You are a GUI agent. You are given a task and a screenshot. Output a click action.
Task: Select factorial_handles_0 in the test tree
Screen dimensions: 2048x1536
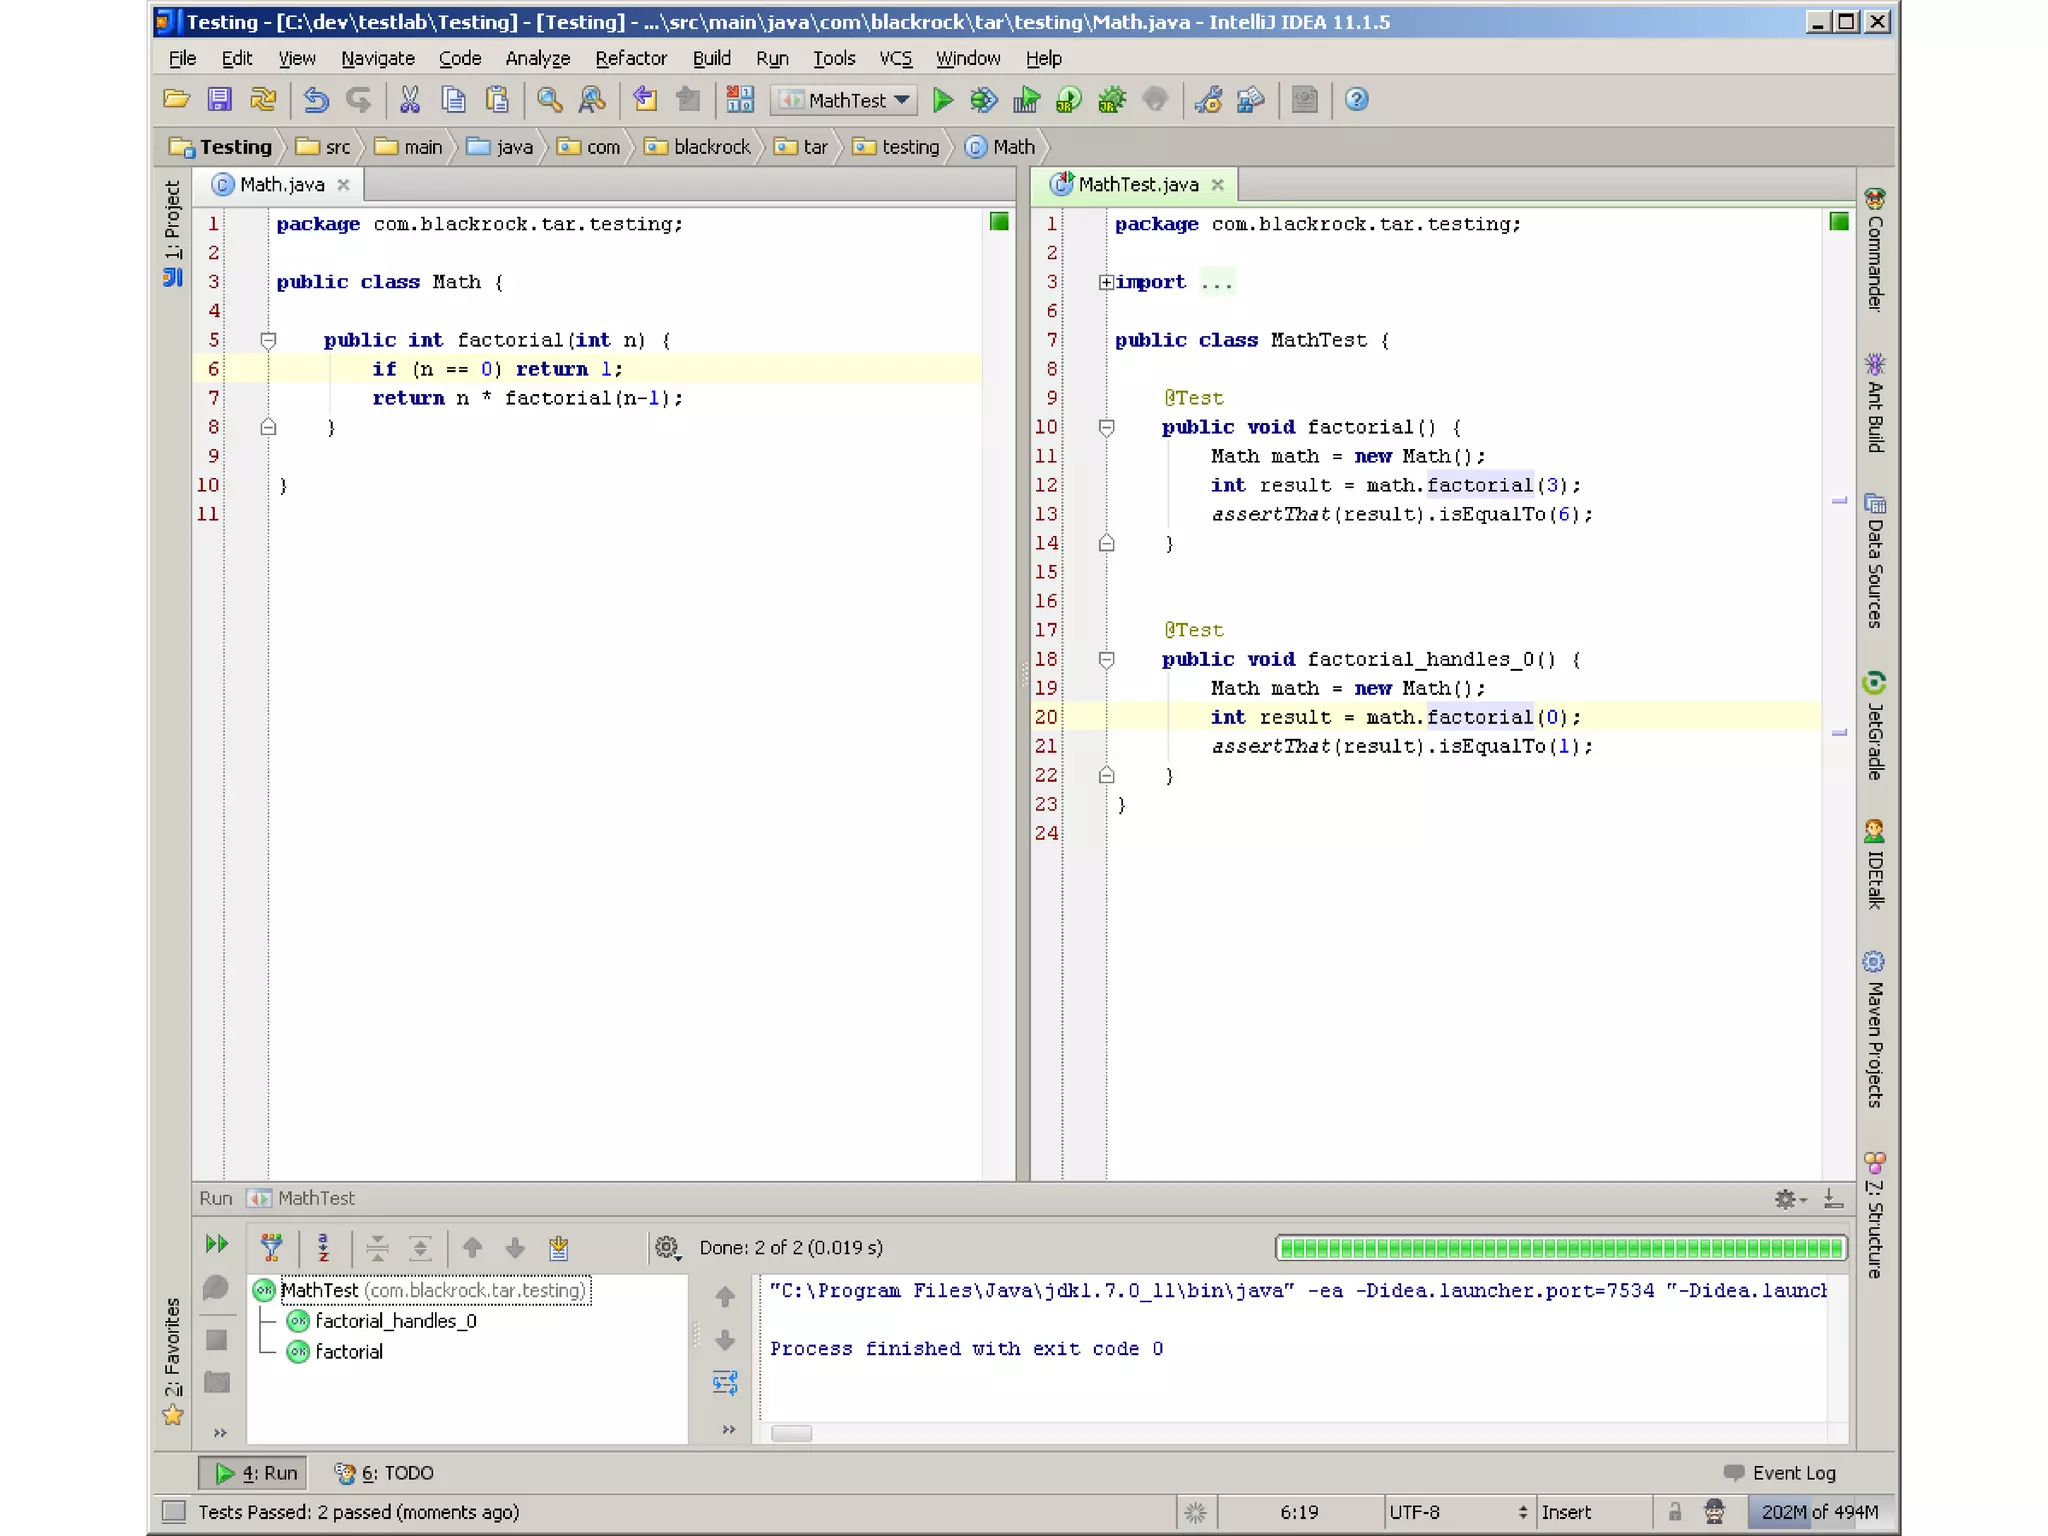[395, 1321]
